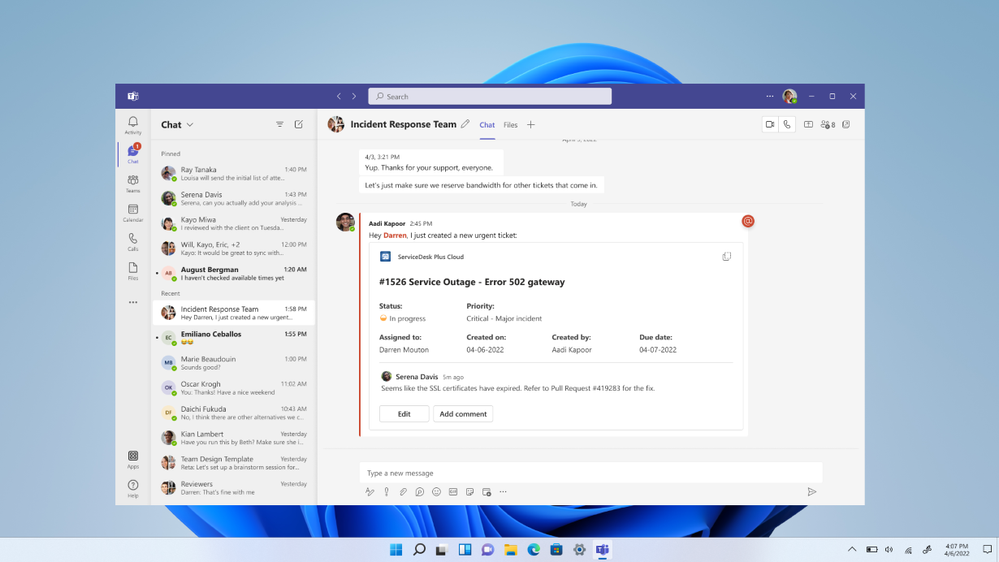Open Will, Kayo, Eric, +2 group chat
The image size is (999, 562).
click(234, 248)
